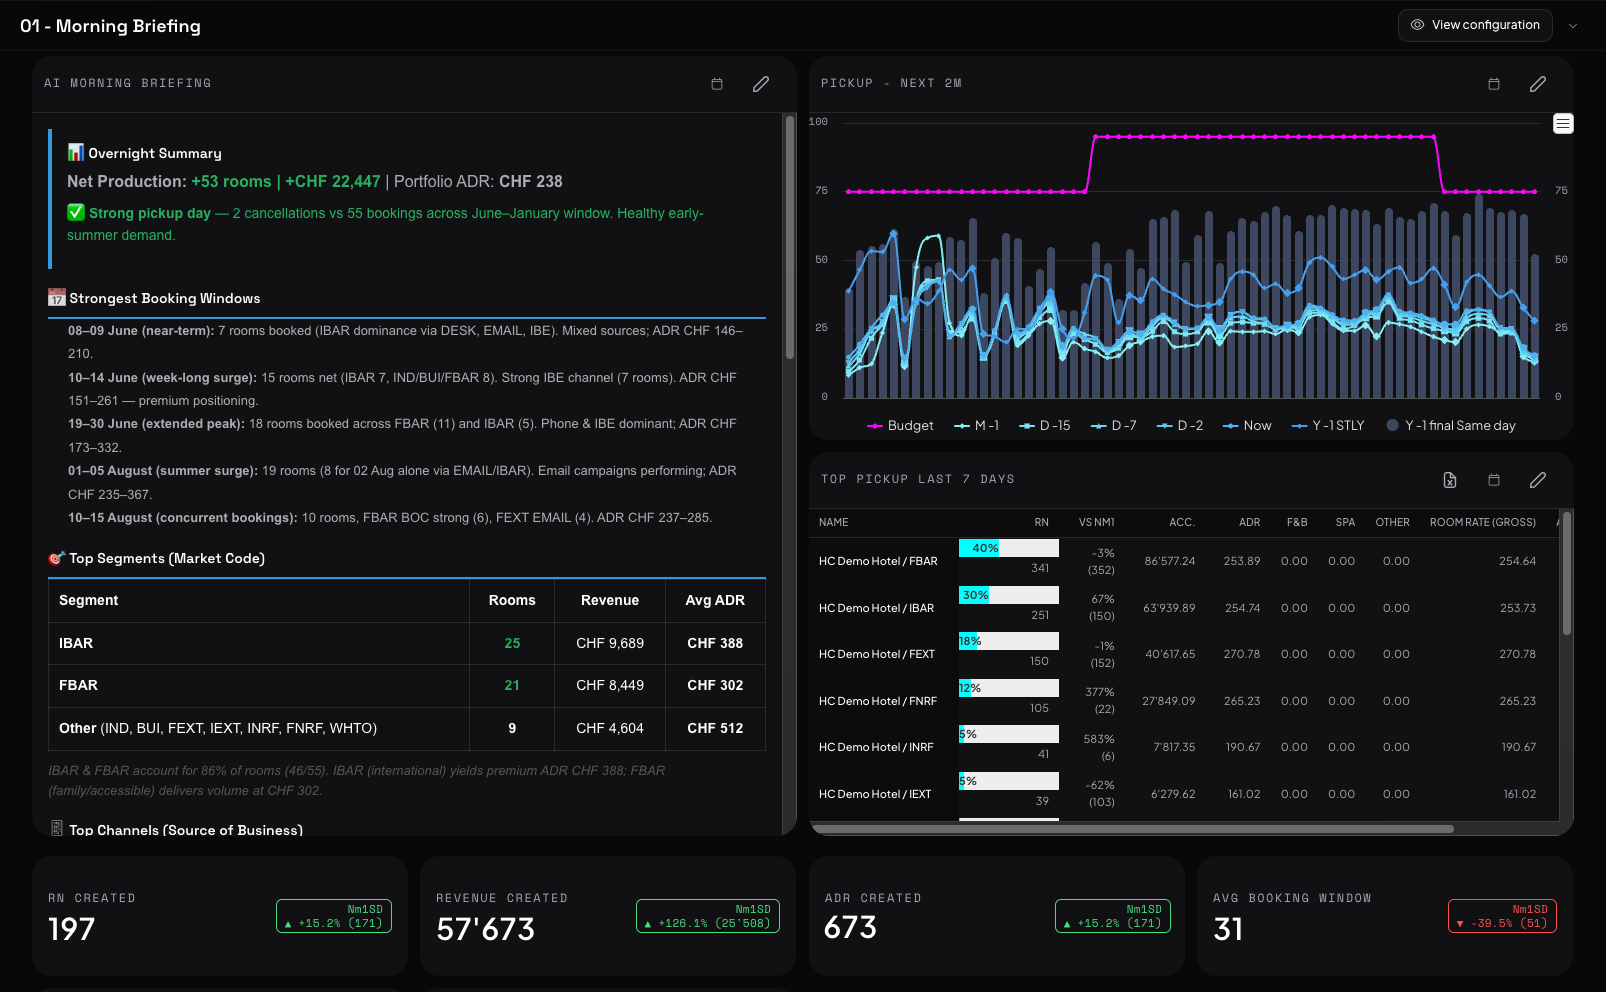Toggle Budget series in chart legend
Viewport: 1606px width, 992px height.
(900, 426)
